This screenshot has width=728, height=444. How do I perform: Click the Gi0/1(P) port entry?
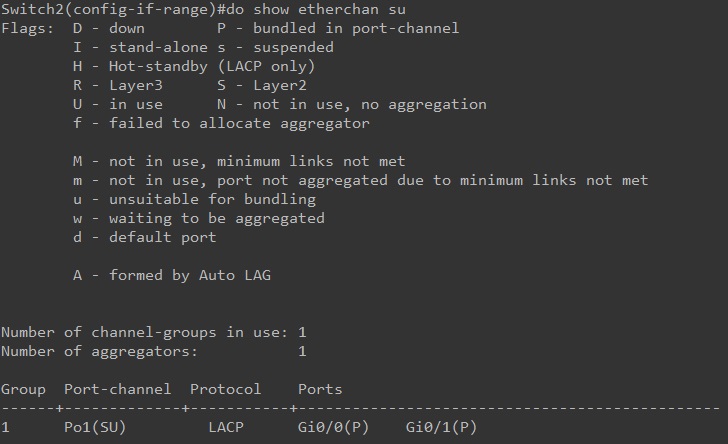(x=442, y=427)
